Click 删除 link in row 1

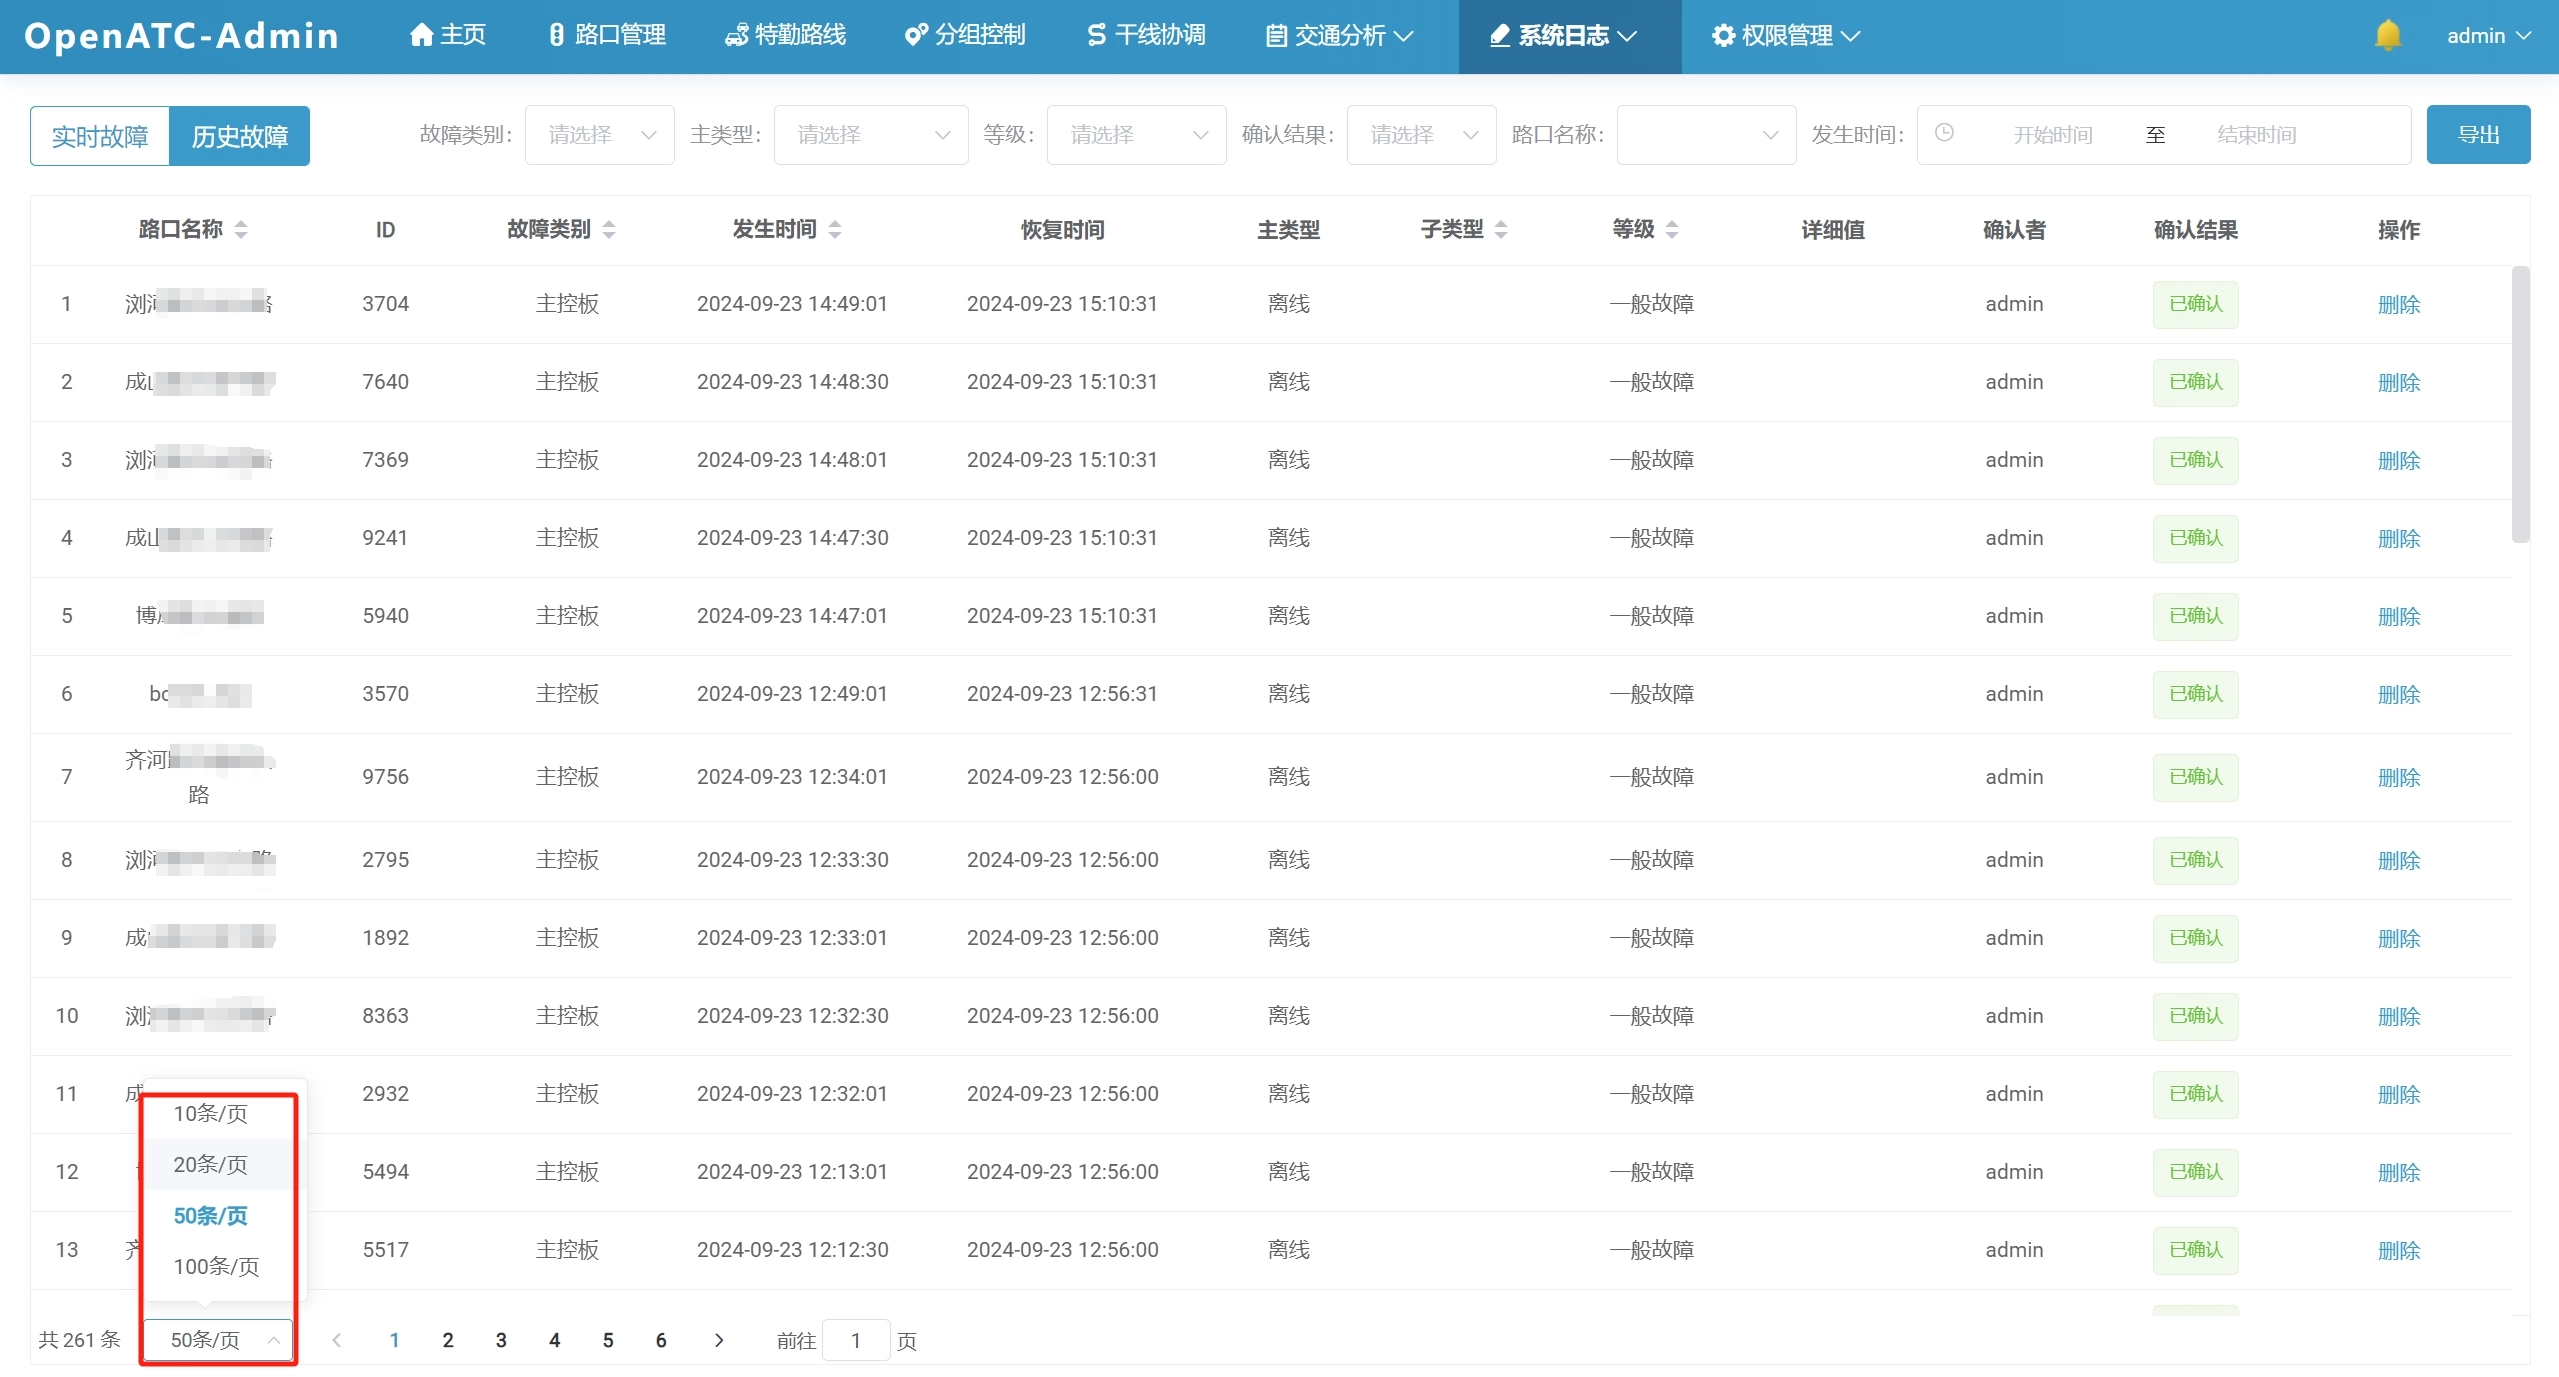point(2398,305)
